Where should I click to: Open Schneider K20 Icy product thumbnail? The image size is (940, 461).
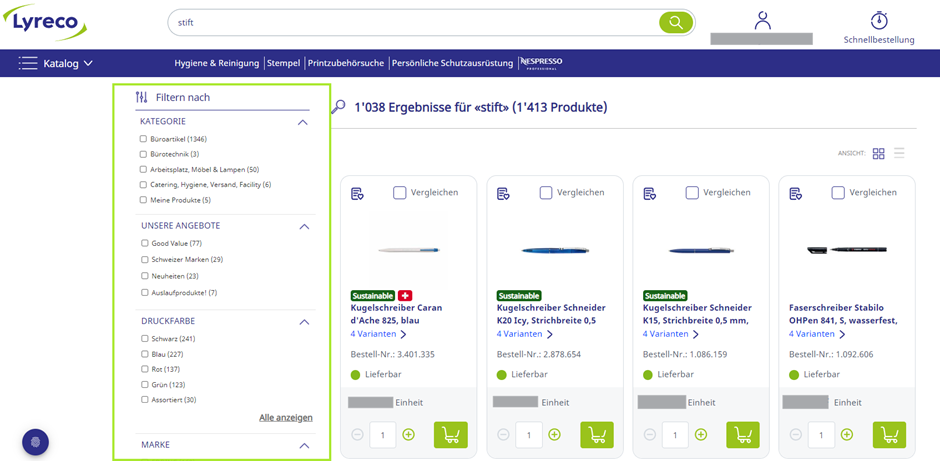click(x=555, y=249)
